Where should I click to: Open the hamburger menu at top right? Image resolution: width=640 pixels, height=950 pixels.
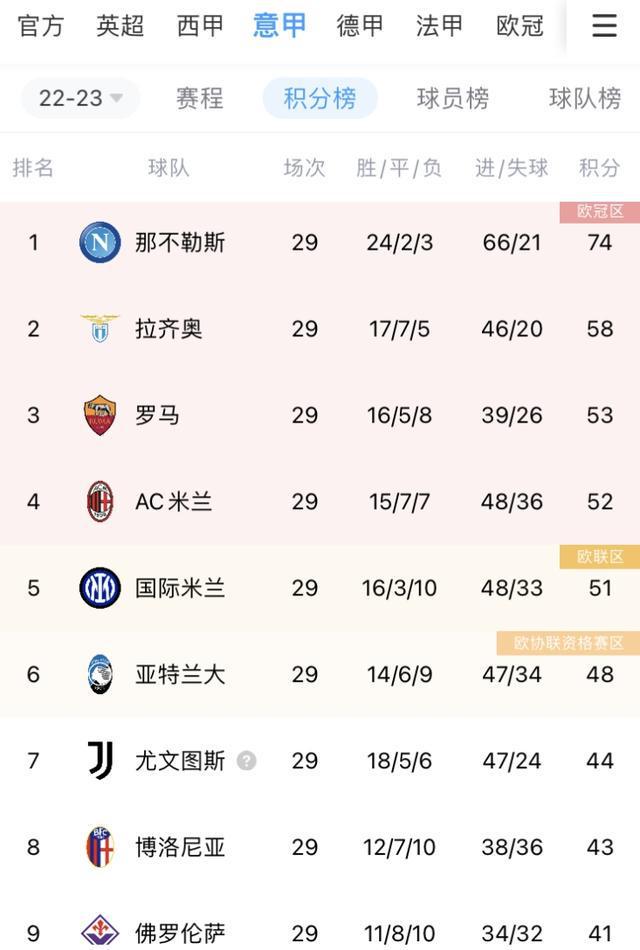pos(604,26)
